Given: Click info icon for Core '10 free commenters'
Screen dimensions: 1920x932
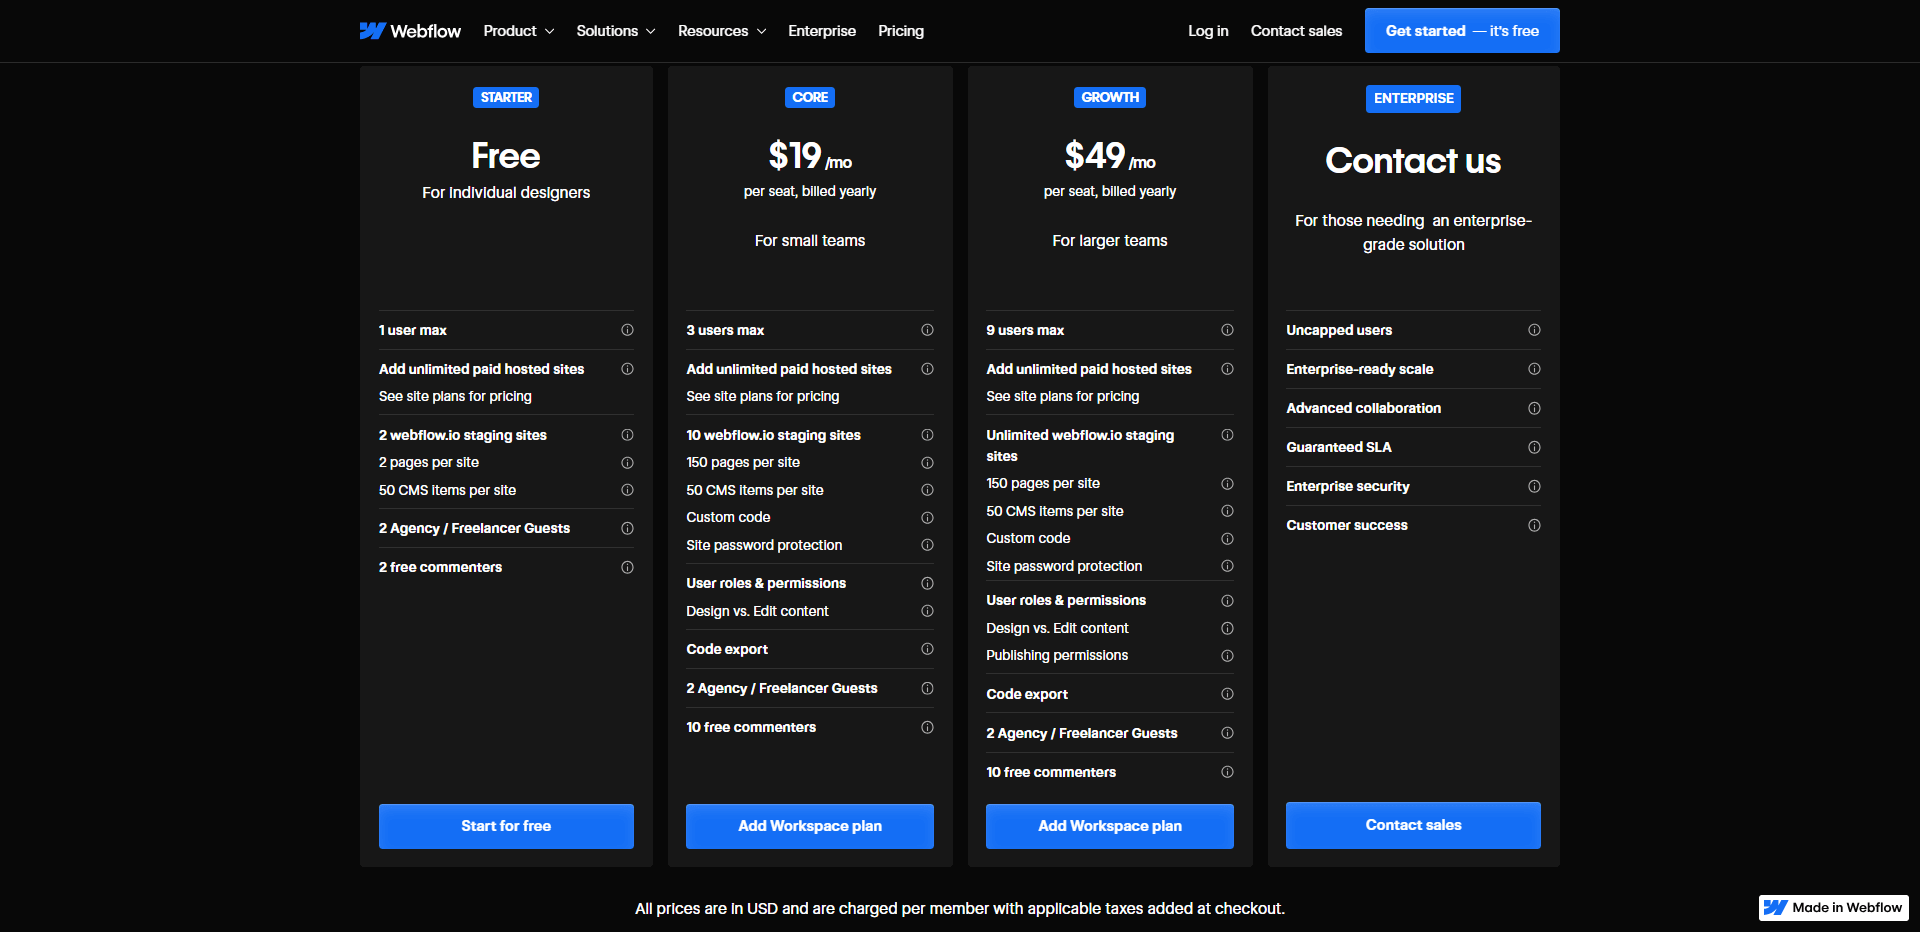Looking at the screenshot, I should (927, 727).
